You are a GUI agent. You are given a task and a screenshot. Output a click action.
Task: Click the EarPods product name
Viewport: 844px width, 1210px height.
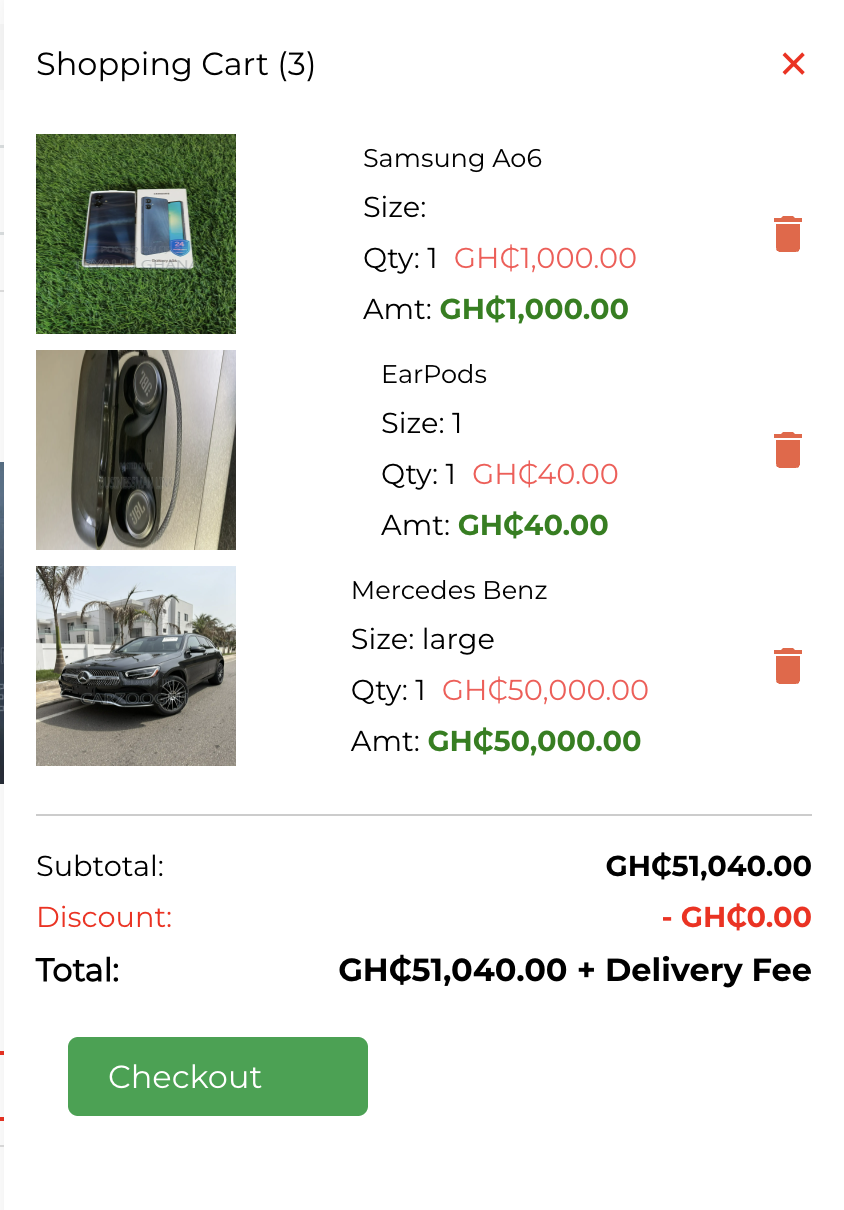pos(434,374)
